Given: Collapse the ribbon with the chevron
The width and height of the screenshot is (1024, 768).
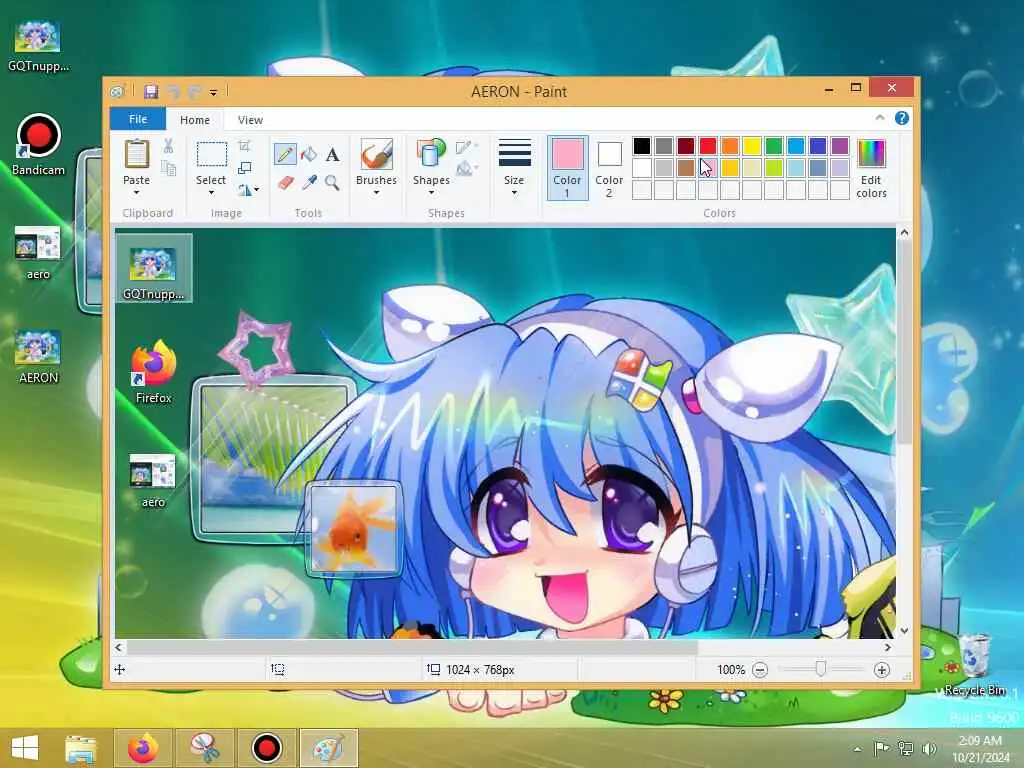Looking at the screenshot, I should (880, 118).
